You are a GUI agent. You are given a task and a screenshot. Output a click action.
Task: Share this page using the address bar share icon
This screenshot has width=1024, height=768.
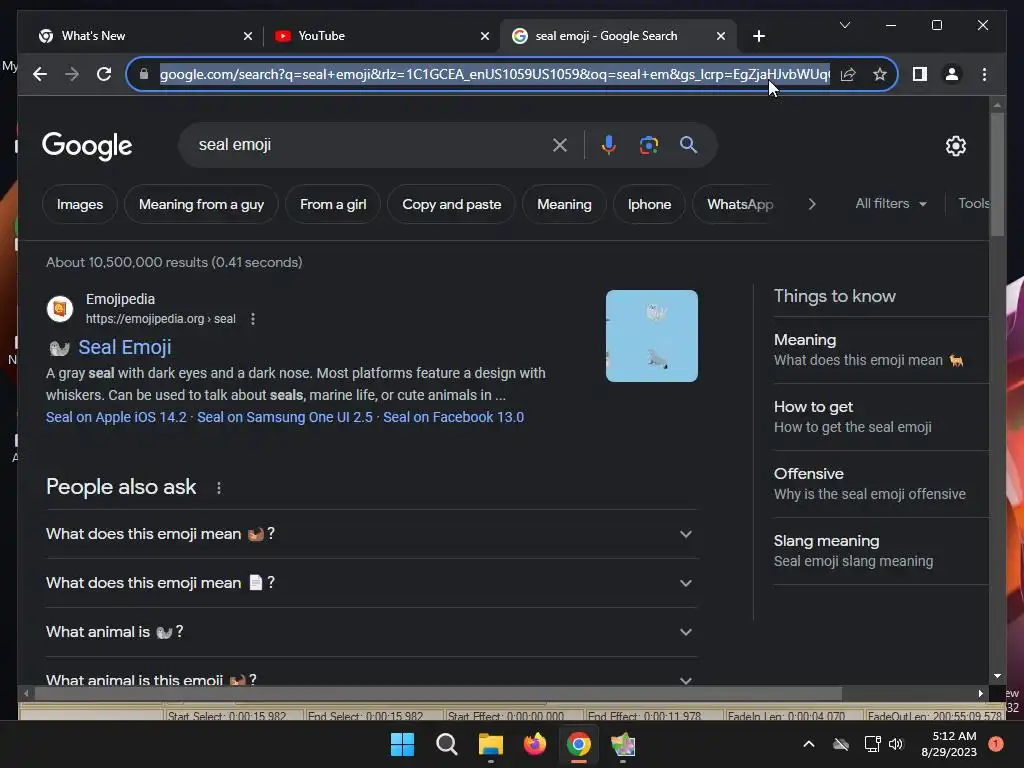(848, 74)
